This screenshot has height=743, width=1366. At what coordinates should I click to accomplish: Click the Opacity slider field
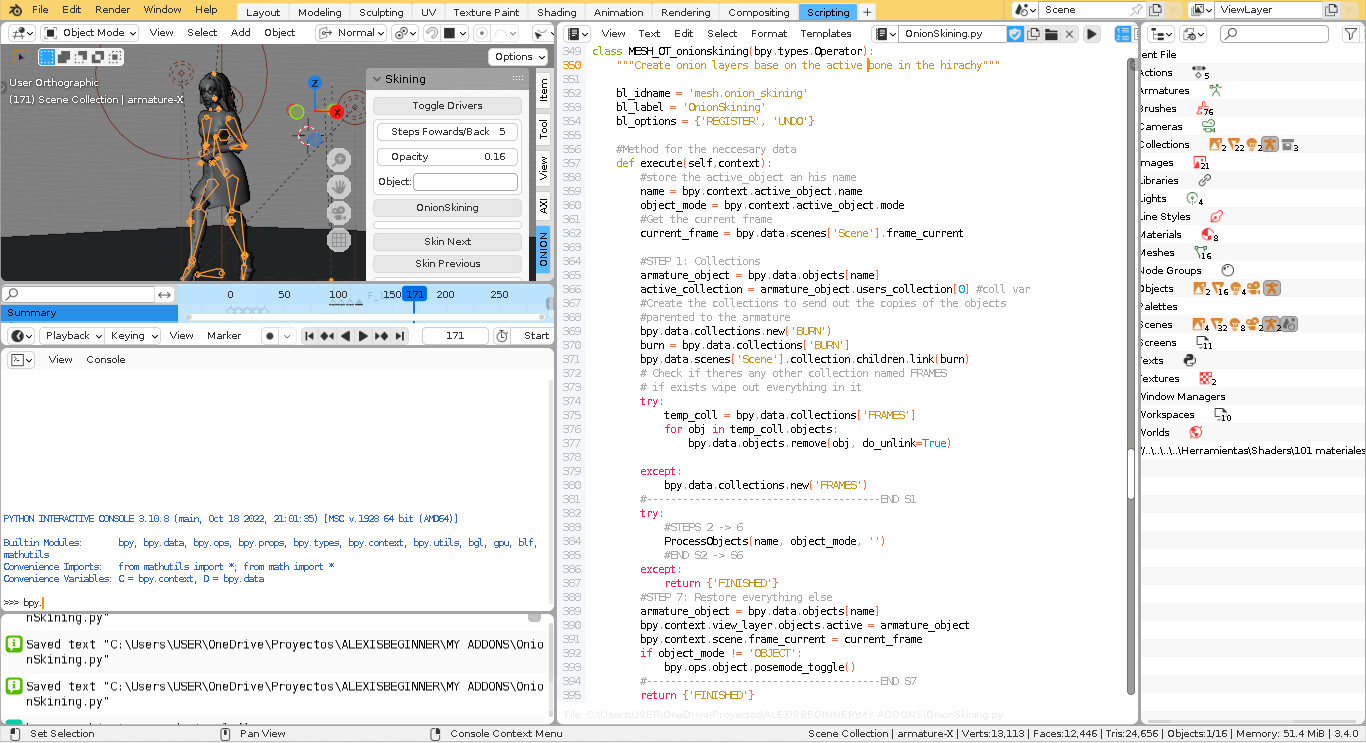(447, 157)
